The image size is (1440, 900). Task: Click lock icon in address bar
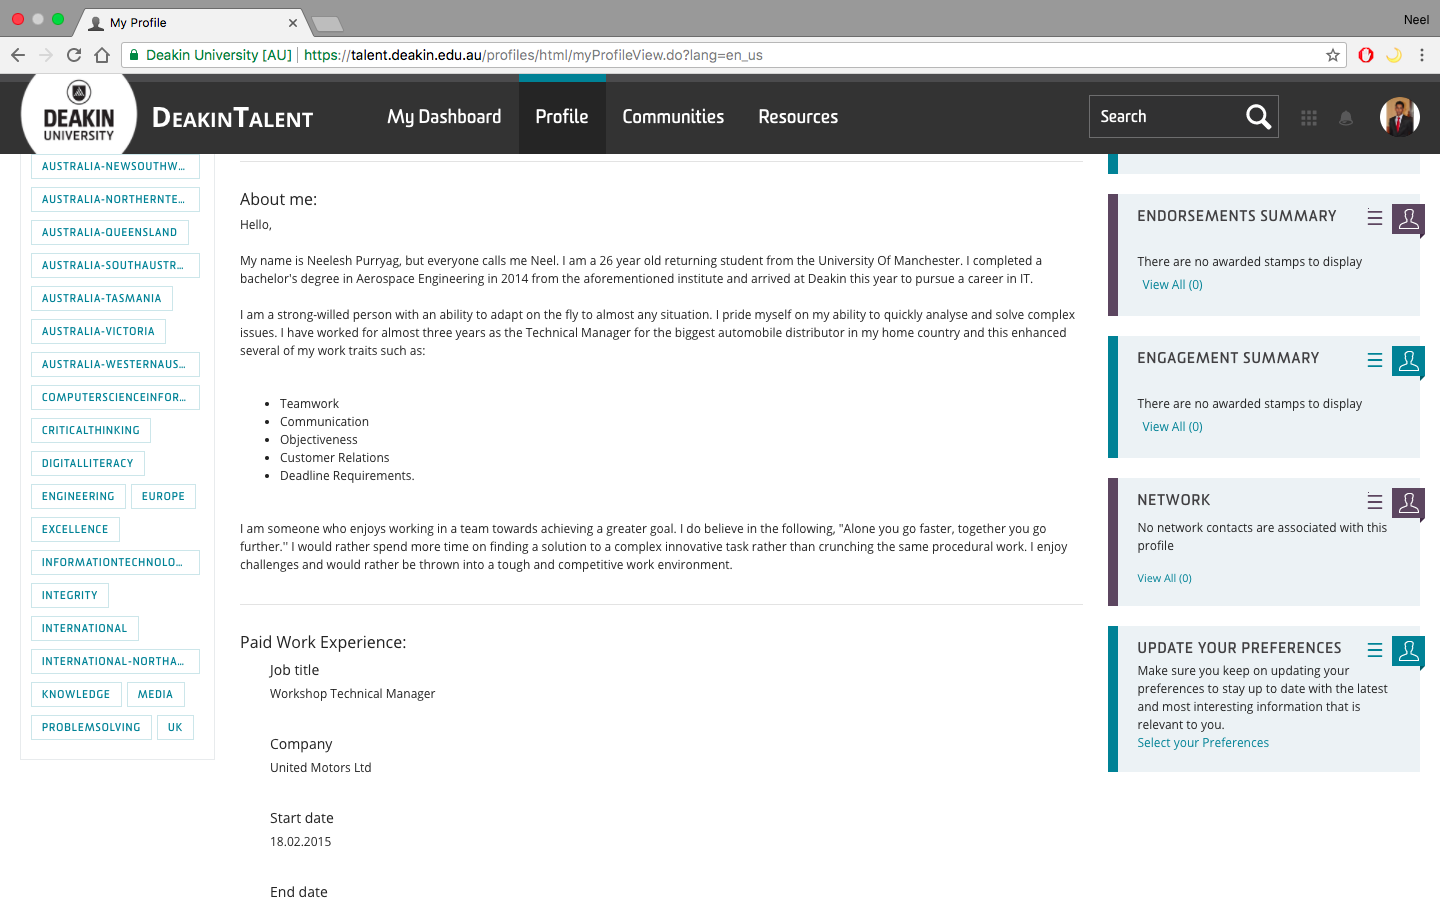[x=133, y=55]
